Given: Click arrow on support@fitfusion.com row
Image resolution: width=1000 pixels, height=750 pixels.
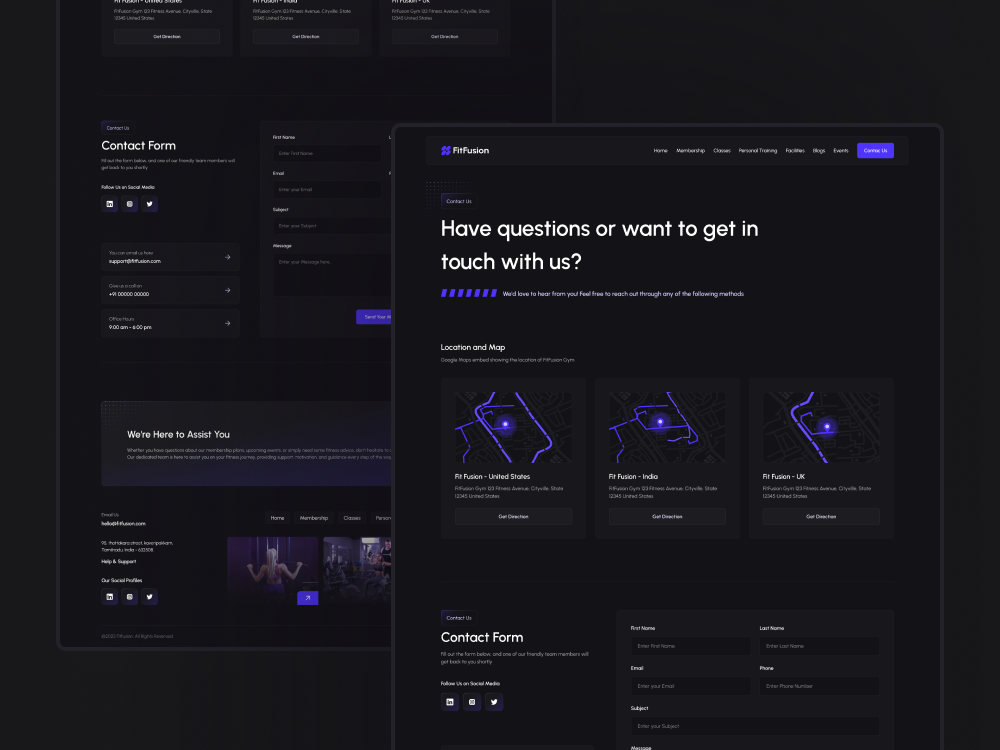Looking at the screenshot, I should coord(228,257).
